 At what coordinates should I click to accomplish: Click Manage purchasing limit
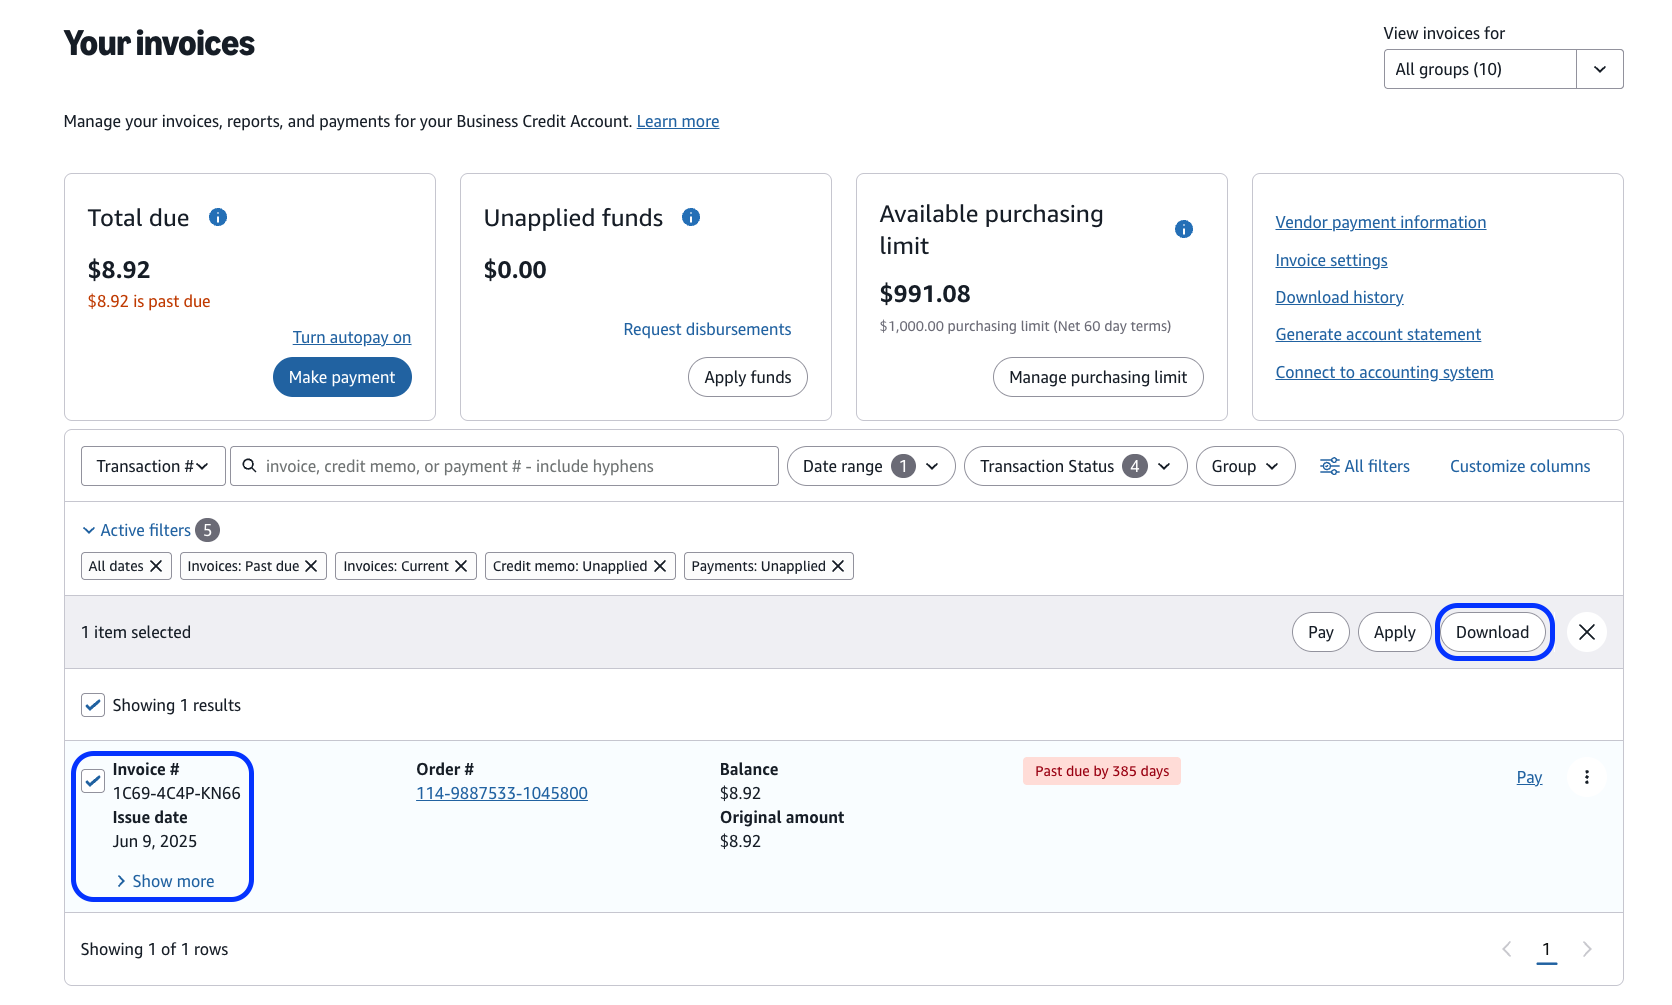tap(1098, 377)
